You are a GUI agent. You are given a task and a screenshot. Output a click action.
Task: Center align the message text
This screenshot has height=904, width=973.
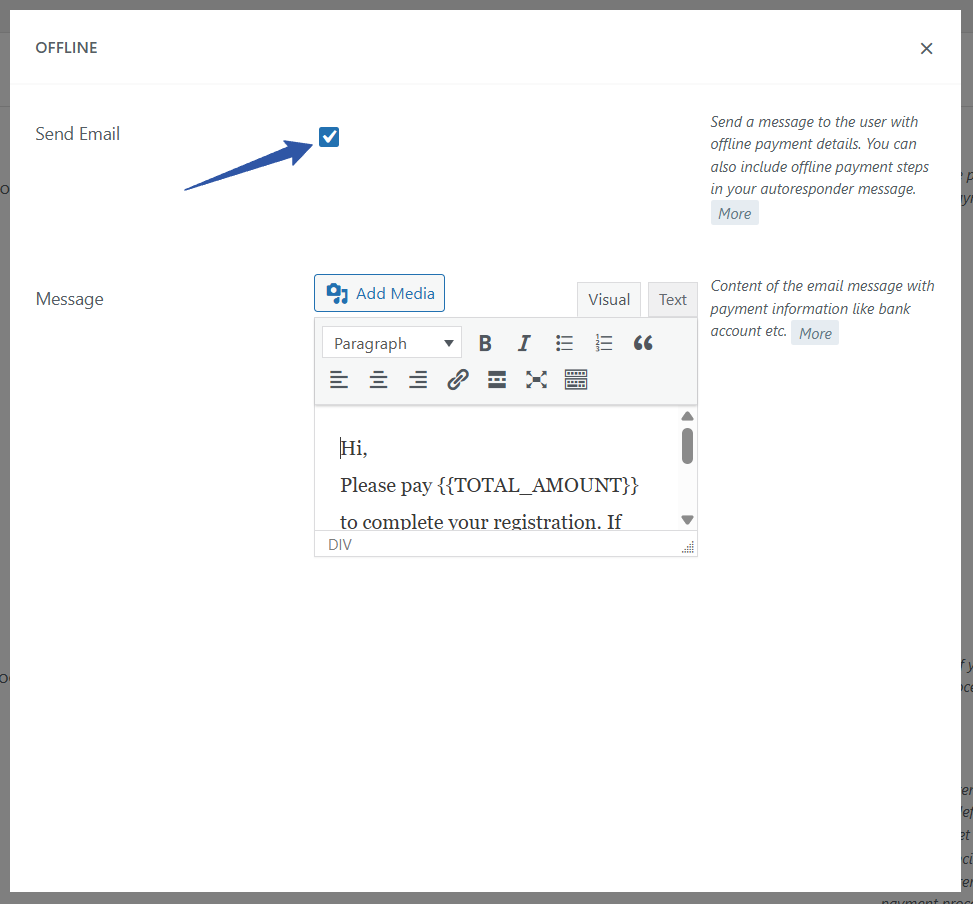click(379, 380)
